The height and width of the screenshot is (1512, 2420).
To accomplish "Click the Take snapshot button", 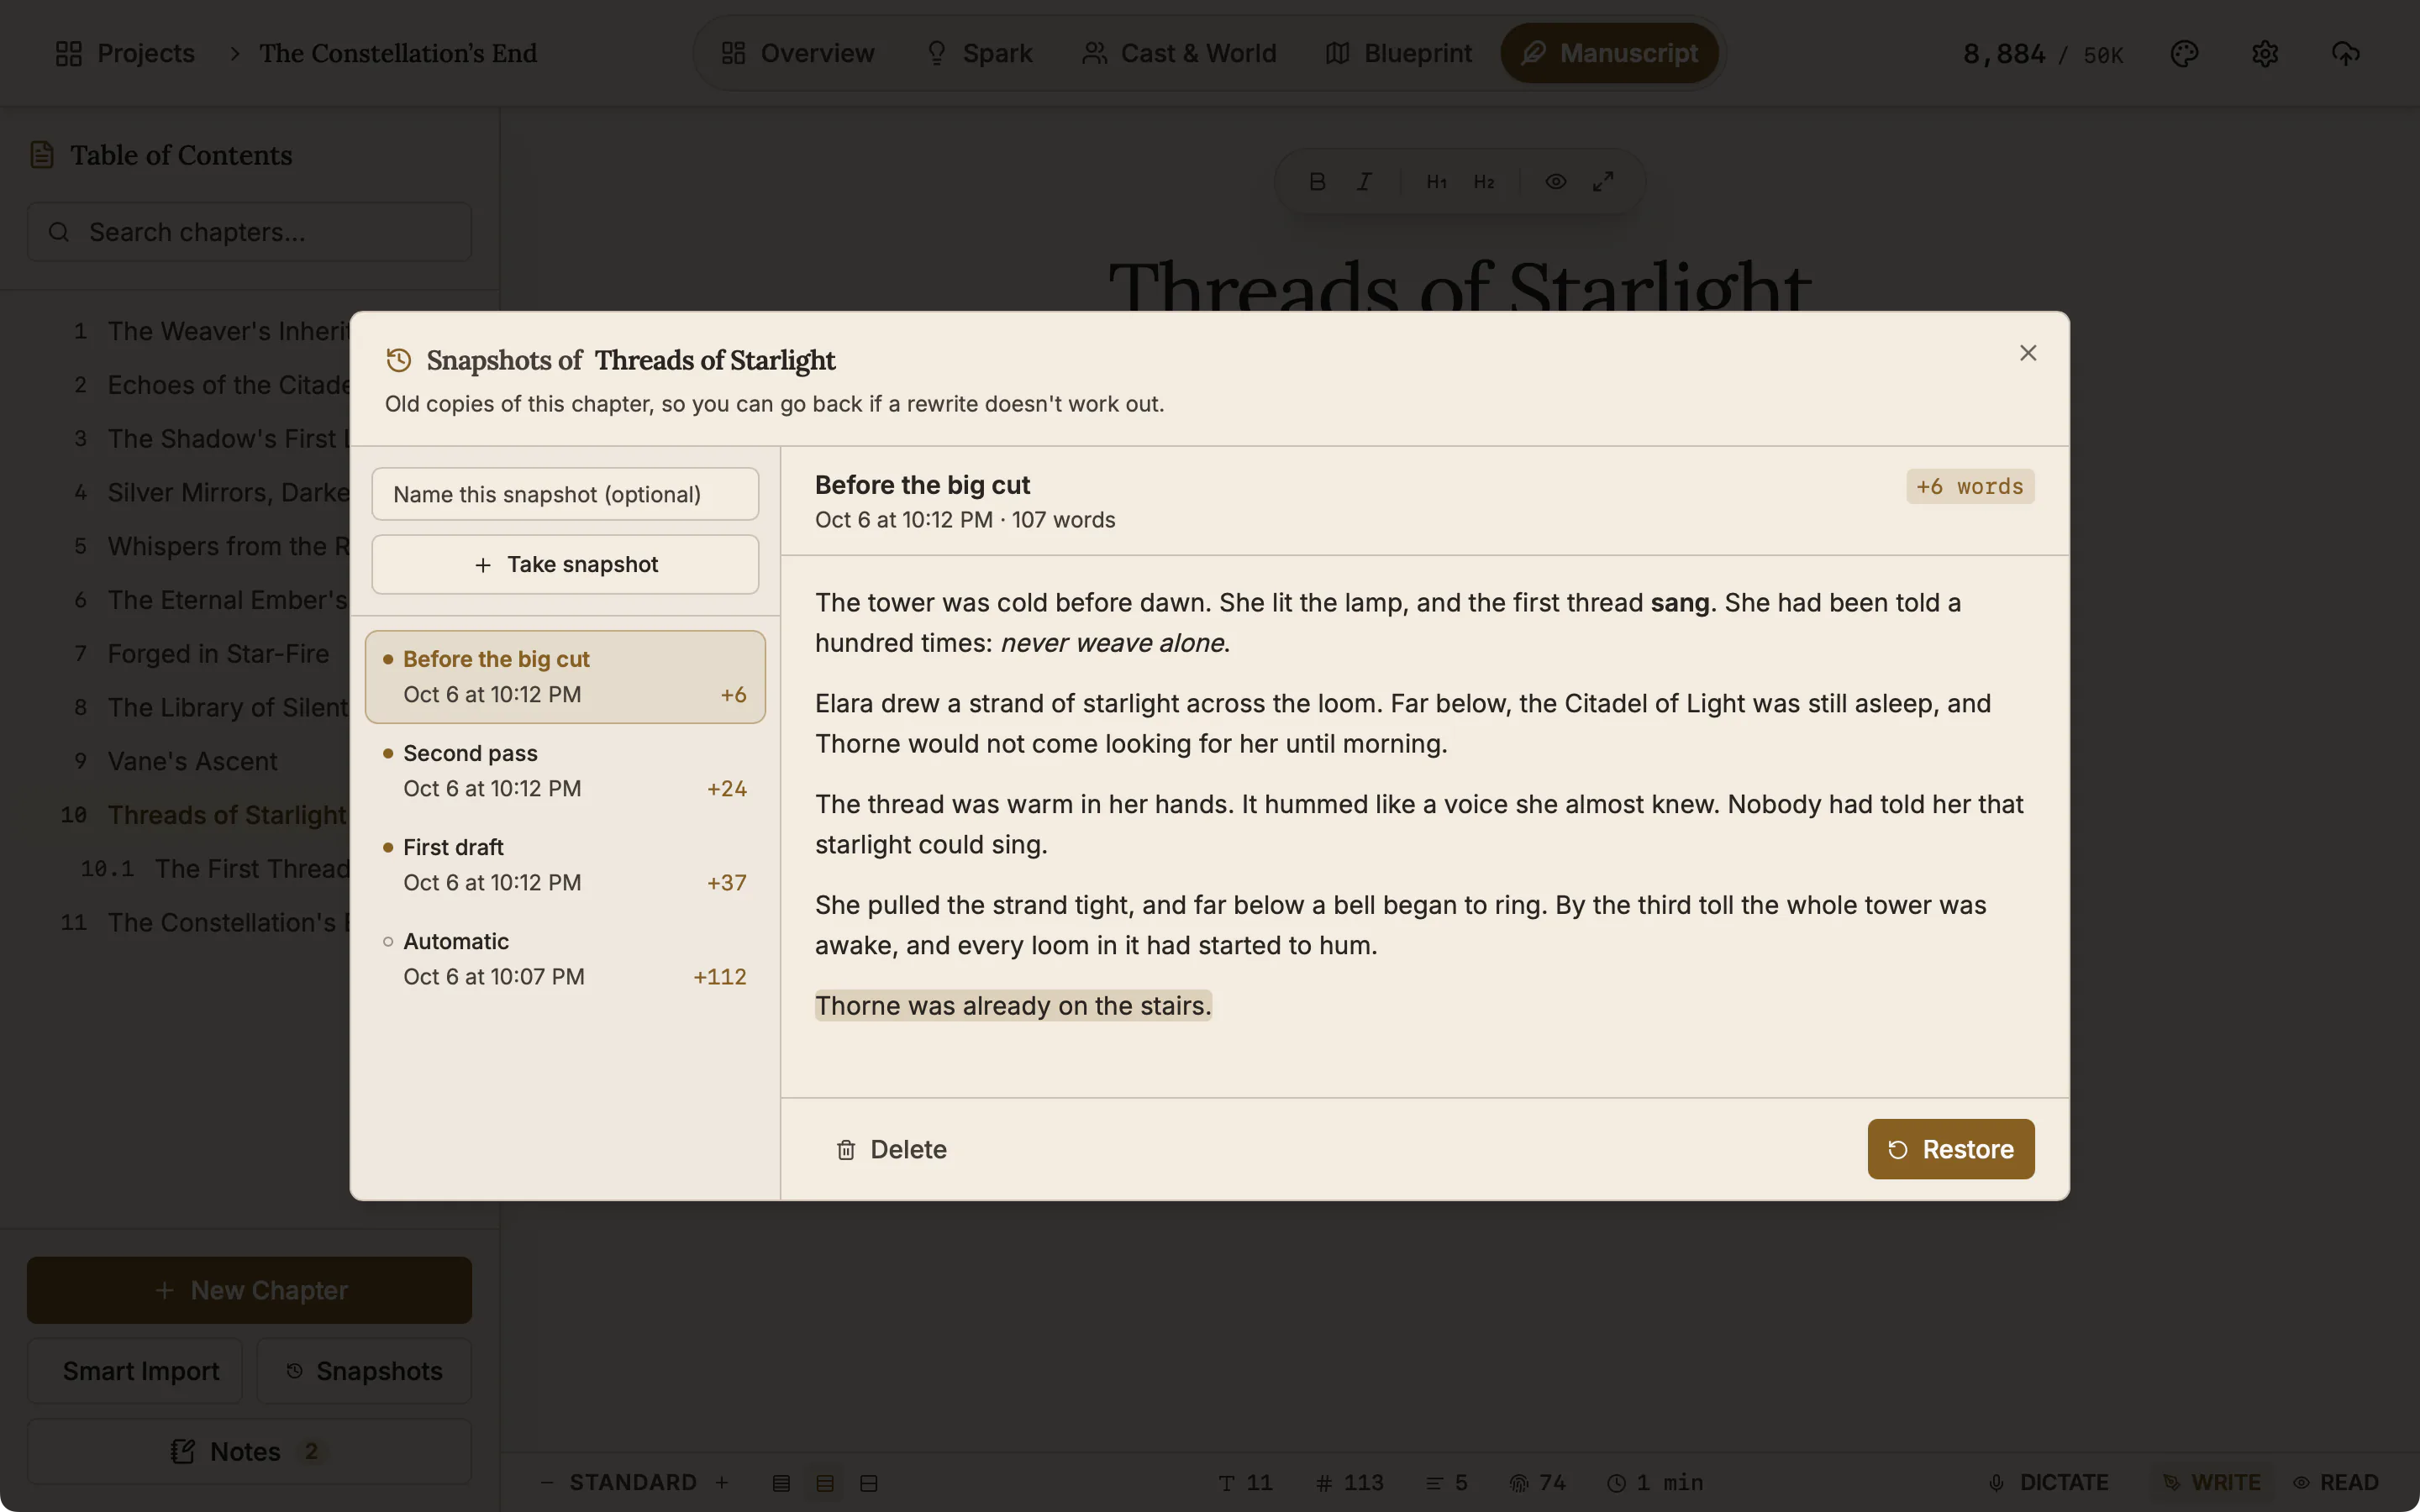I will click(565, 564).
